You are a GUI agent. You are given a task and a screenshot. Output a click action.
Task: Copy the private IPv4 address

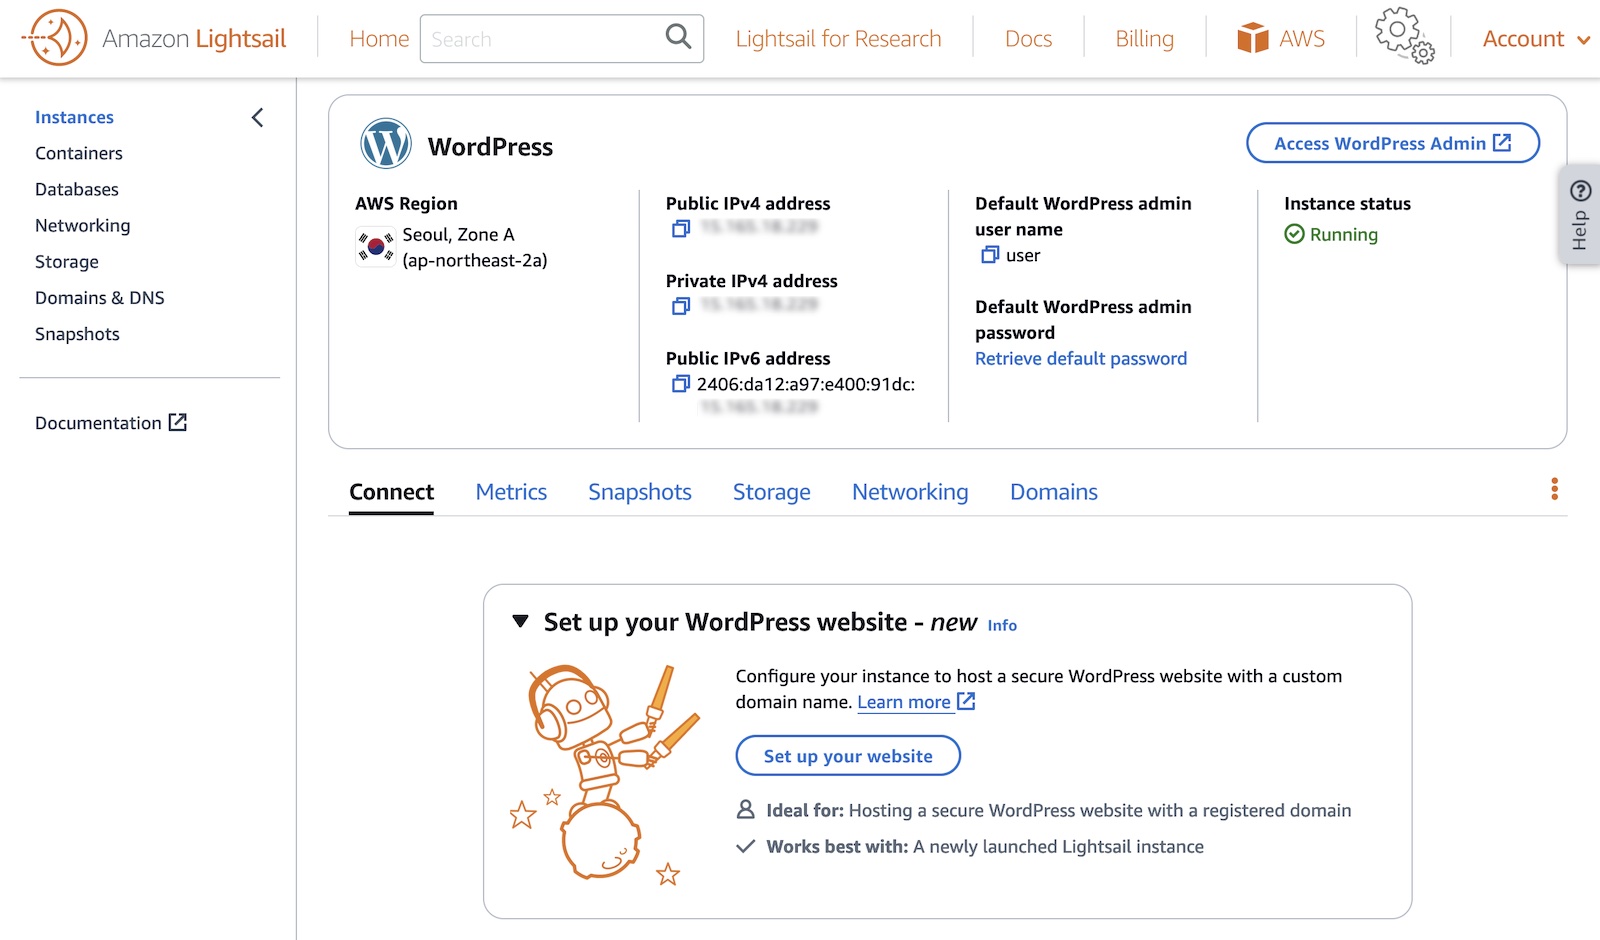[x=681, y=306]
